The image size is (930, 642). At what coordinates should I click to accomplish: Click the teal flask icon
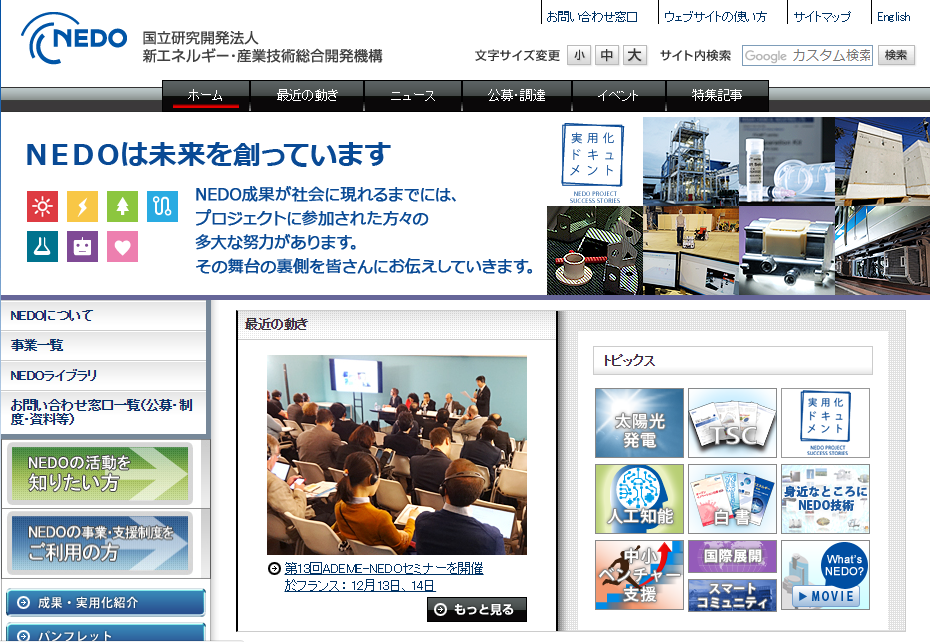[42, 246]
